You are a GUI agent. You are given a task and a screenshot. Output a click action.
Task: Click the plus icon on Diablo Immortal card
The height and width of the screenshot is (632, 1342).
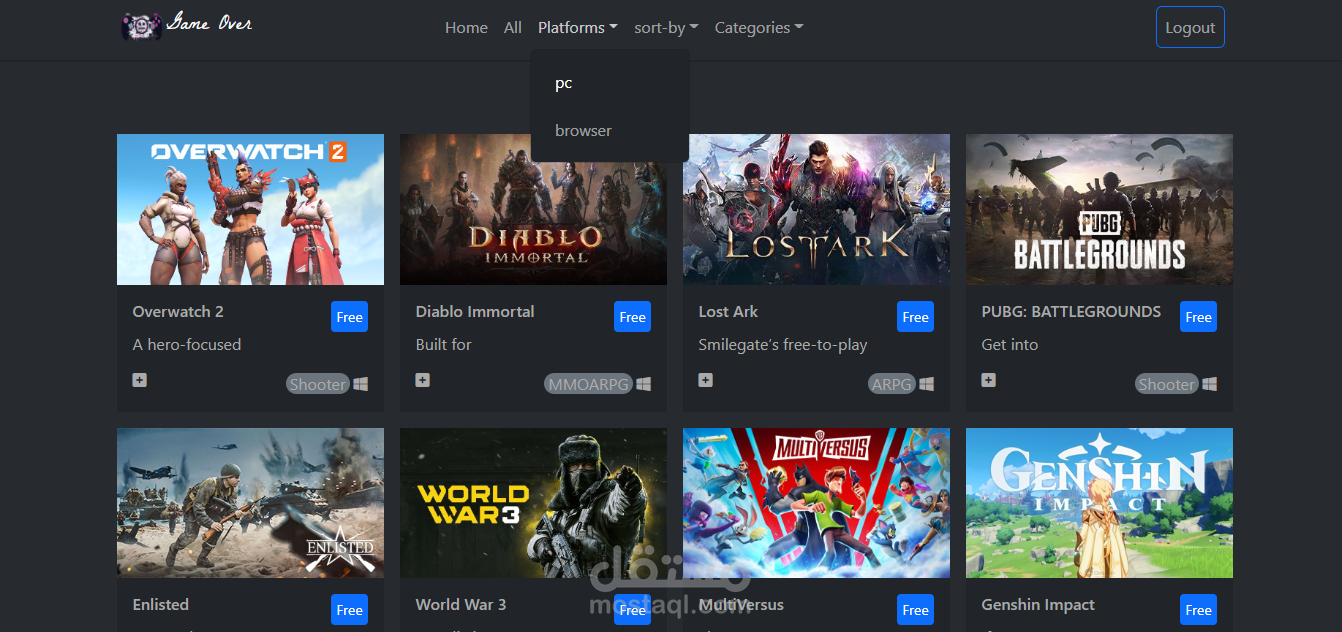423,380
